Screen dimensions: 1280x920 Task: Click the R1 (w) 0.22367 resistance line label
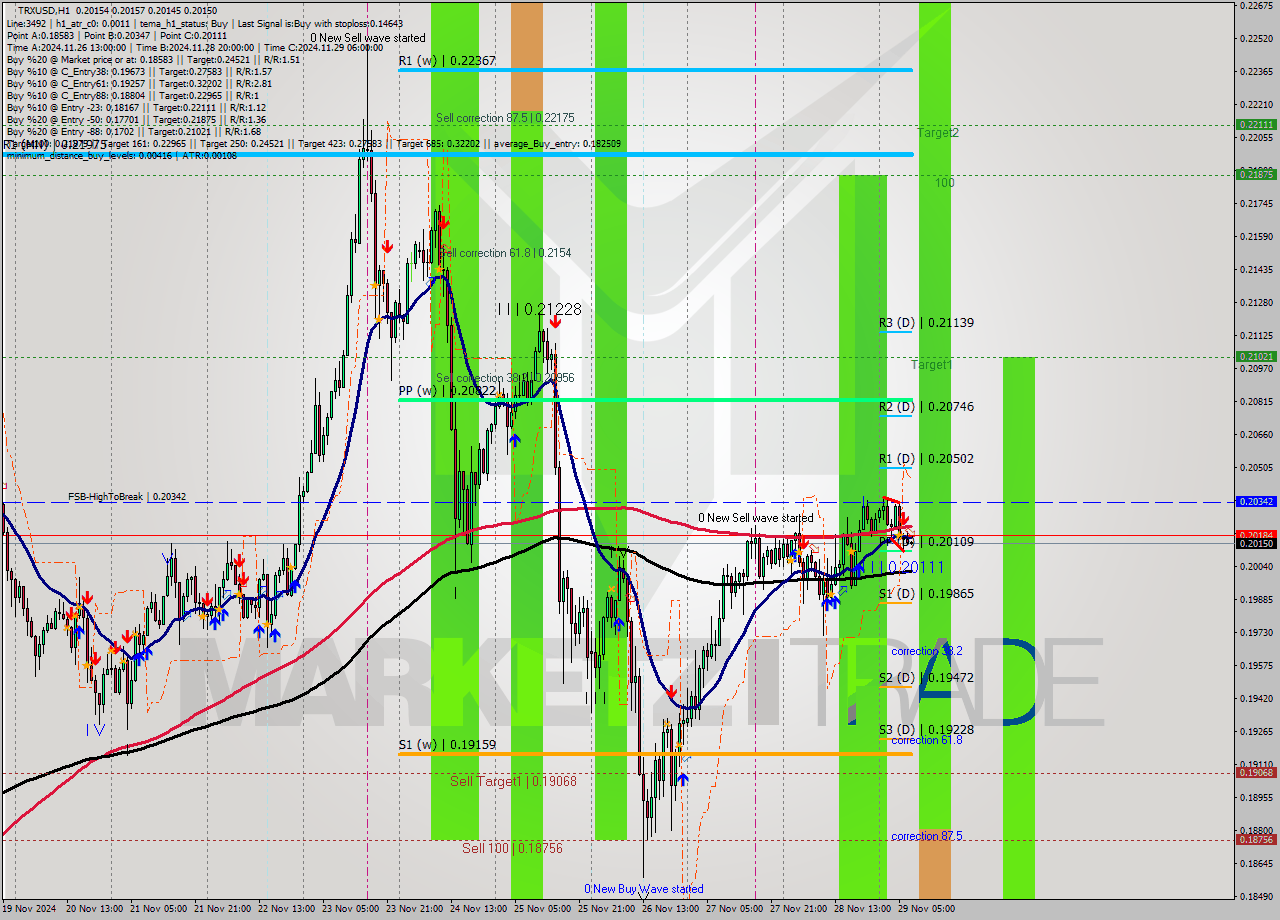(x=445, y=61)
